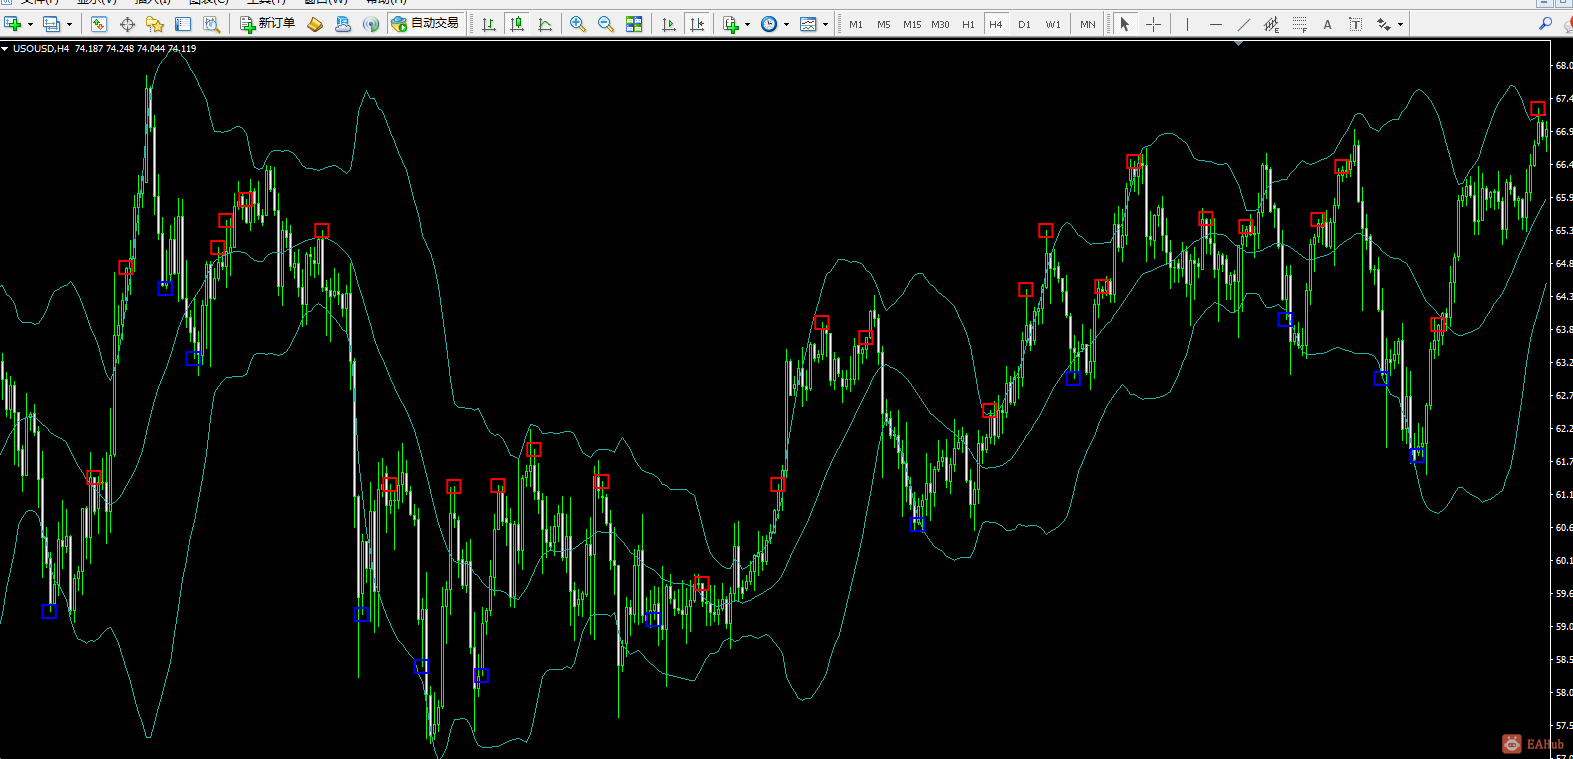Select the Fibonacci retracement tool

point(1299,24)
